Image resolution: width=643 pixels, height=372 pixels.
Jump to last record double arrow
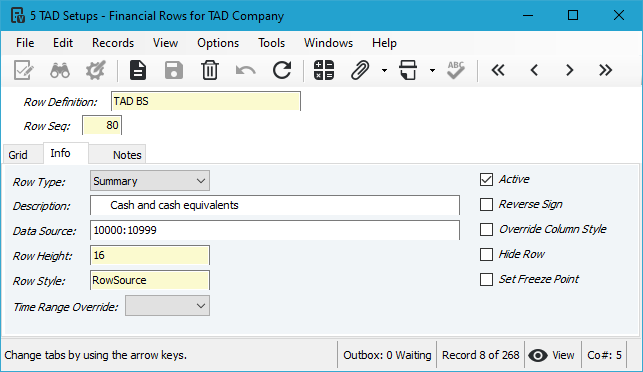tap(605, 70)
